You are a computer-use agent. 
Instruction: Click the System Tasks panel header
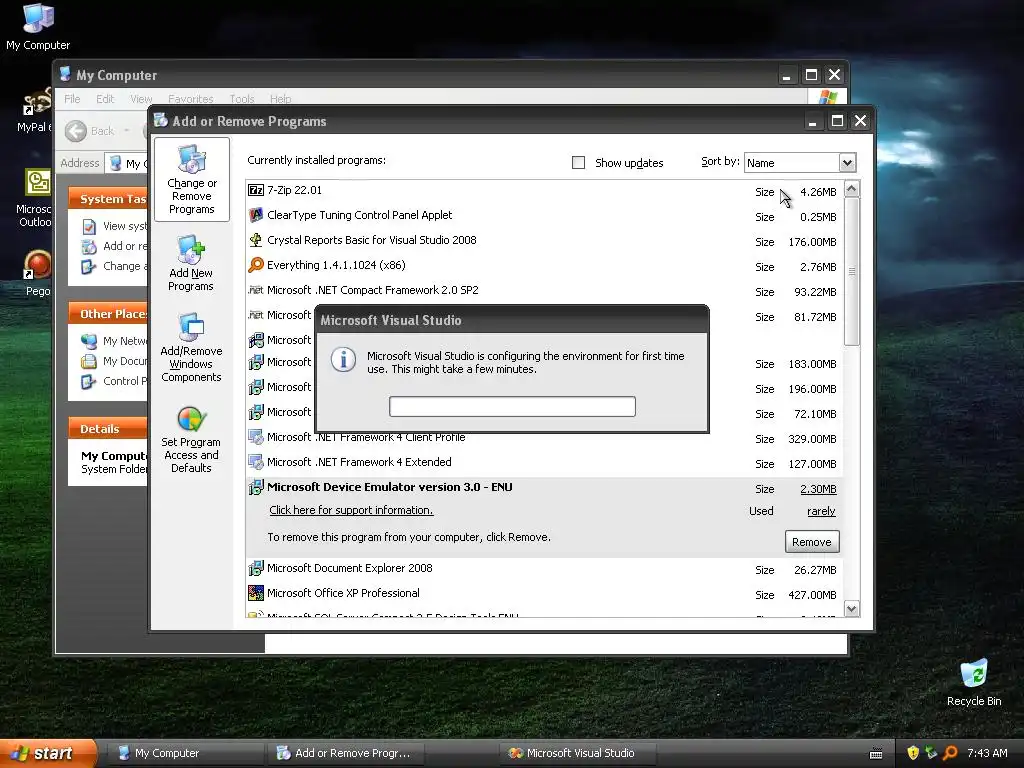[108, 199]
